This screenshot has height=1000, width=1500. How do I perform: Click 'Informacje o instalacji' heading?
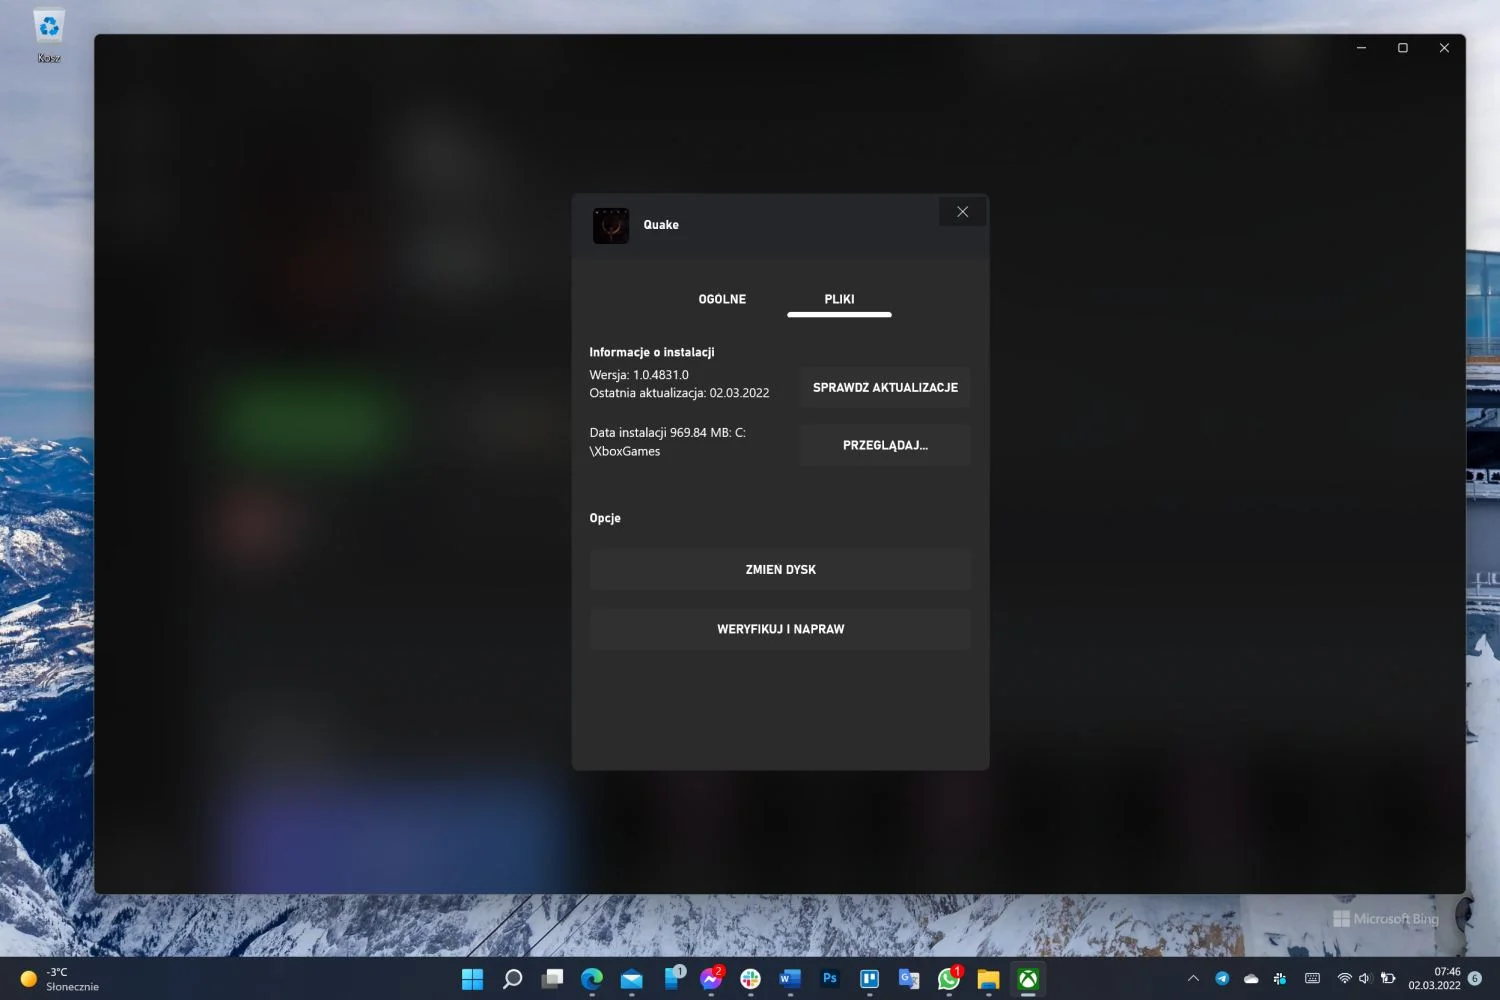(x=652, y=352)
